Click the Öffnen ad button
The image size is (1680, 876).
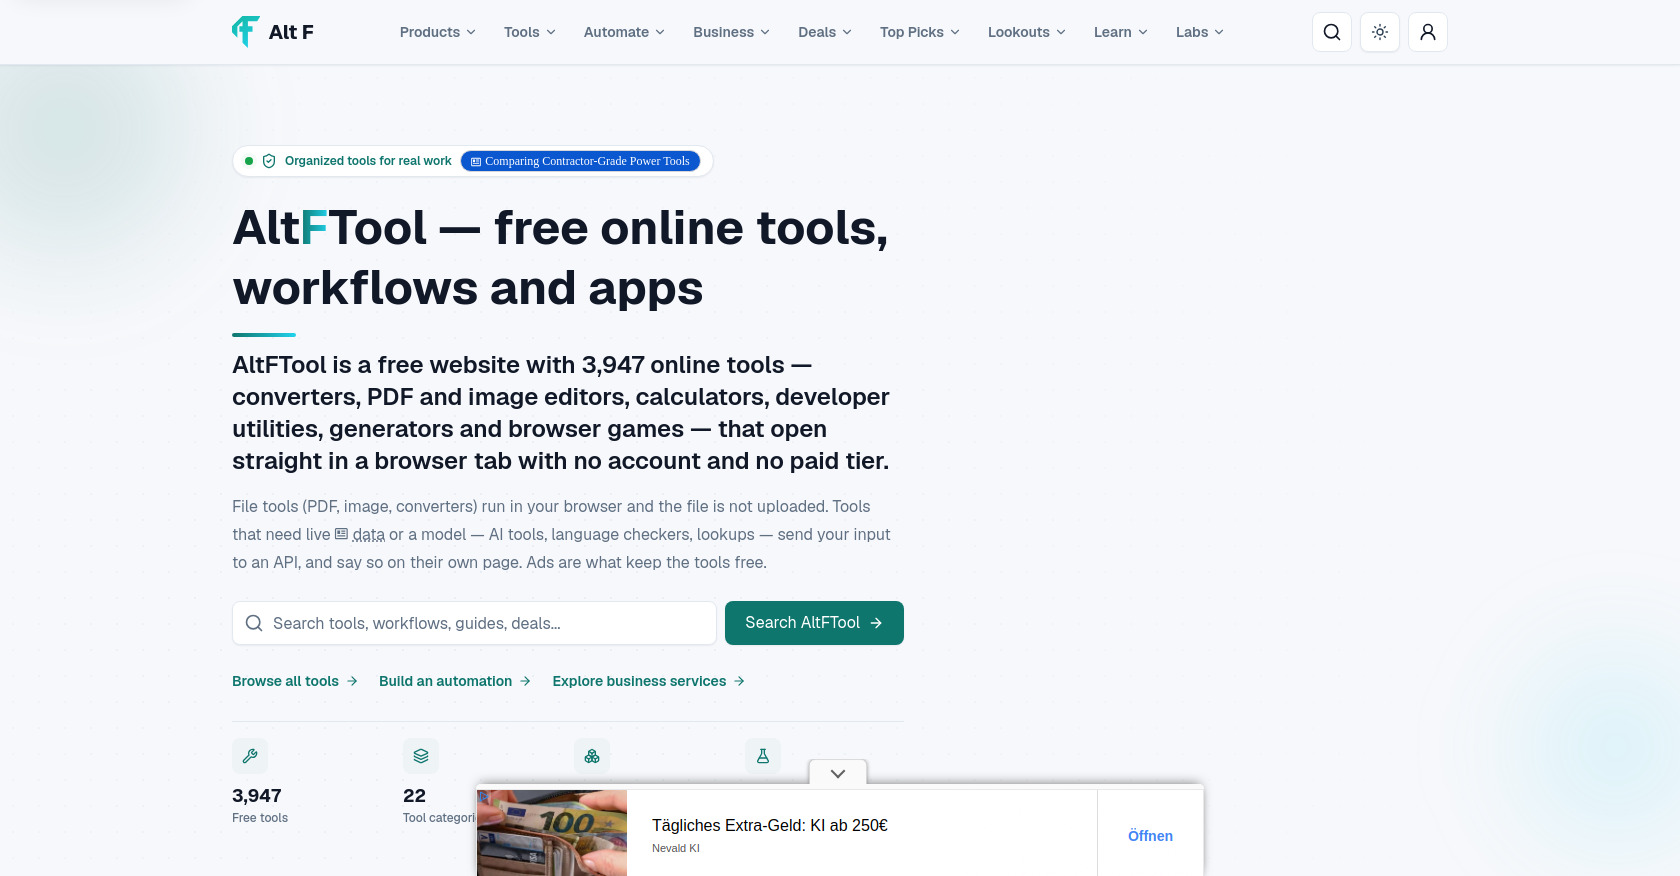(x=1150, y=836)
